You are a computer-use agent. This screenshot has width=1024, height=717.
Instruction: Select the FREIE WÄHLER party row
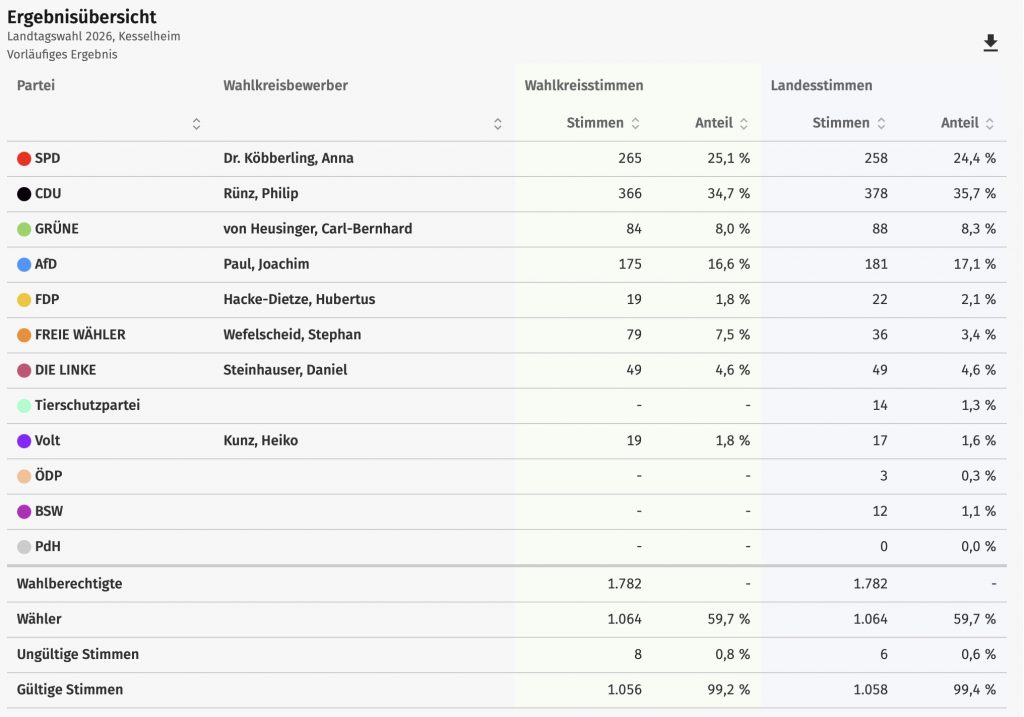click(x=80, y=335)
